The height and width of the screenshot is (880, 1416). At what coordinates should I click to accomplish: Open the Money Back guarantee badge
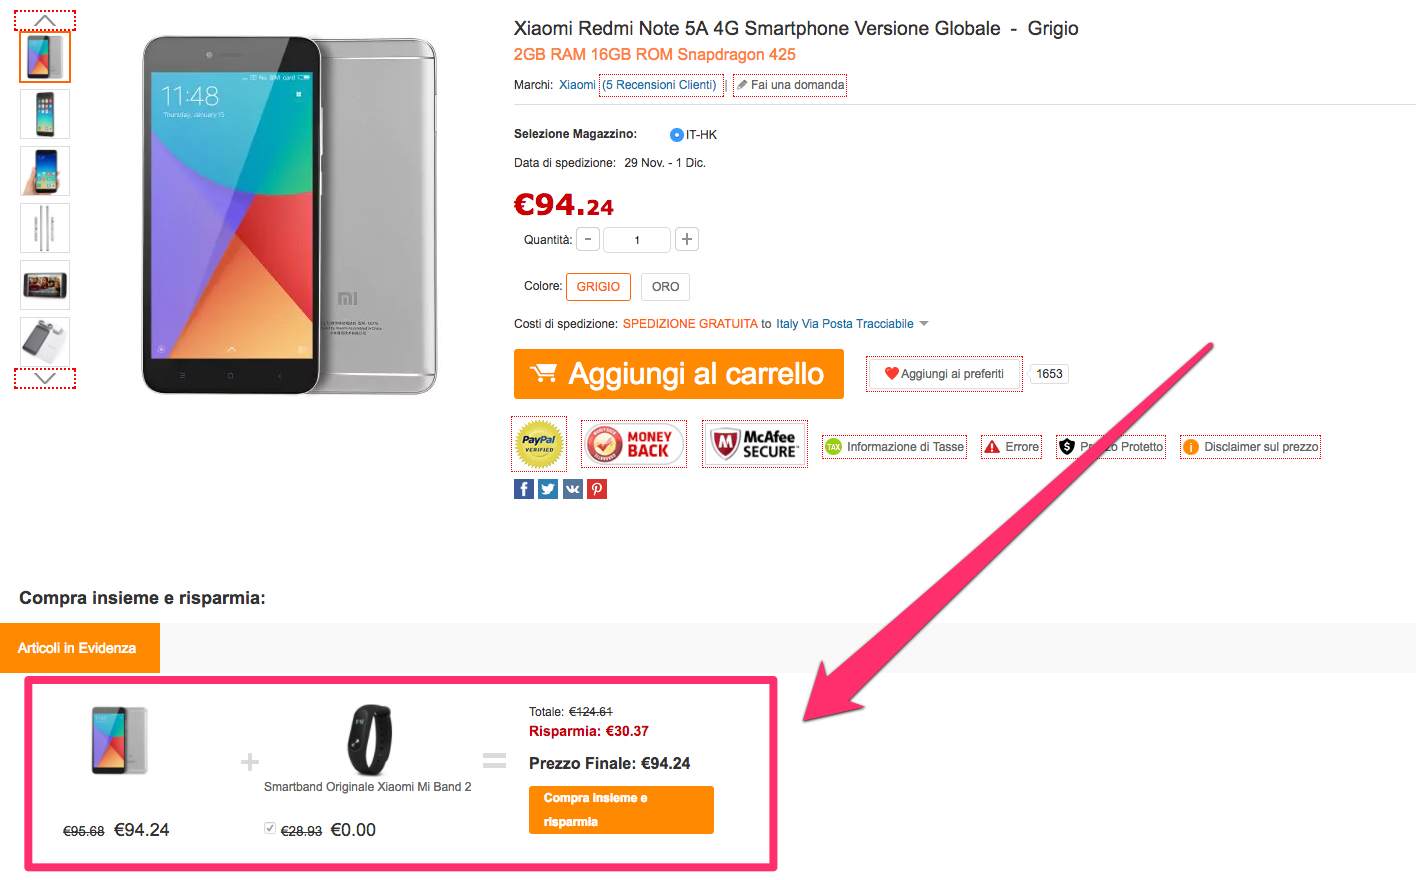pos(634,444)
